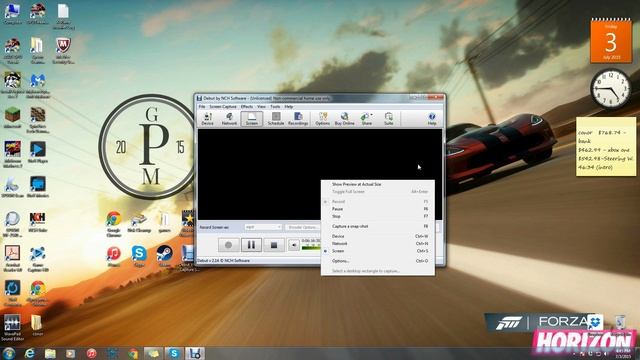This screenshot has width=640, height=360.
Task: Select Network in the context menu
Action: click(378, 244)
